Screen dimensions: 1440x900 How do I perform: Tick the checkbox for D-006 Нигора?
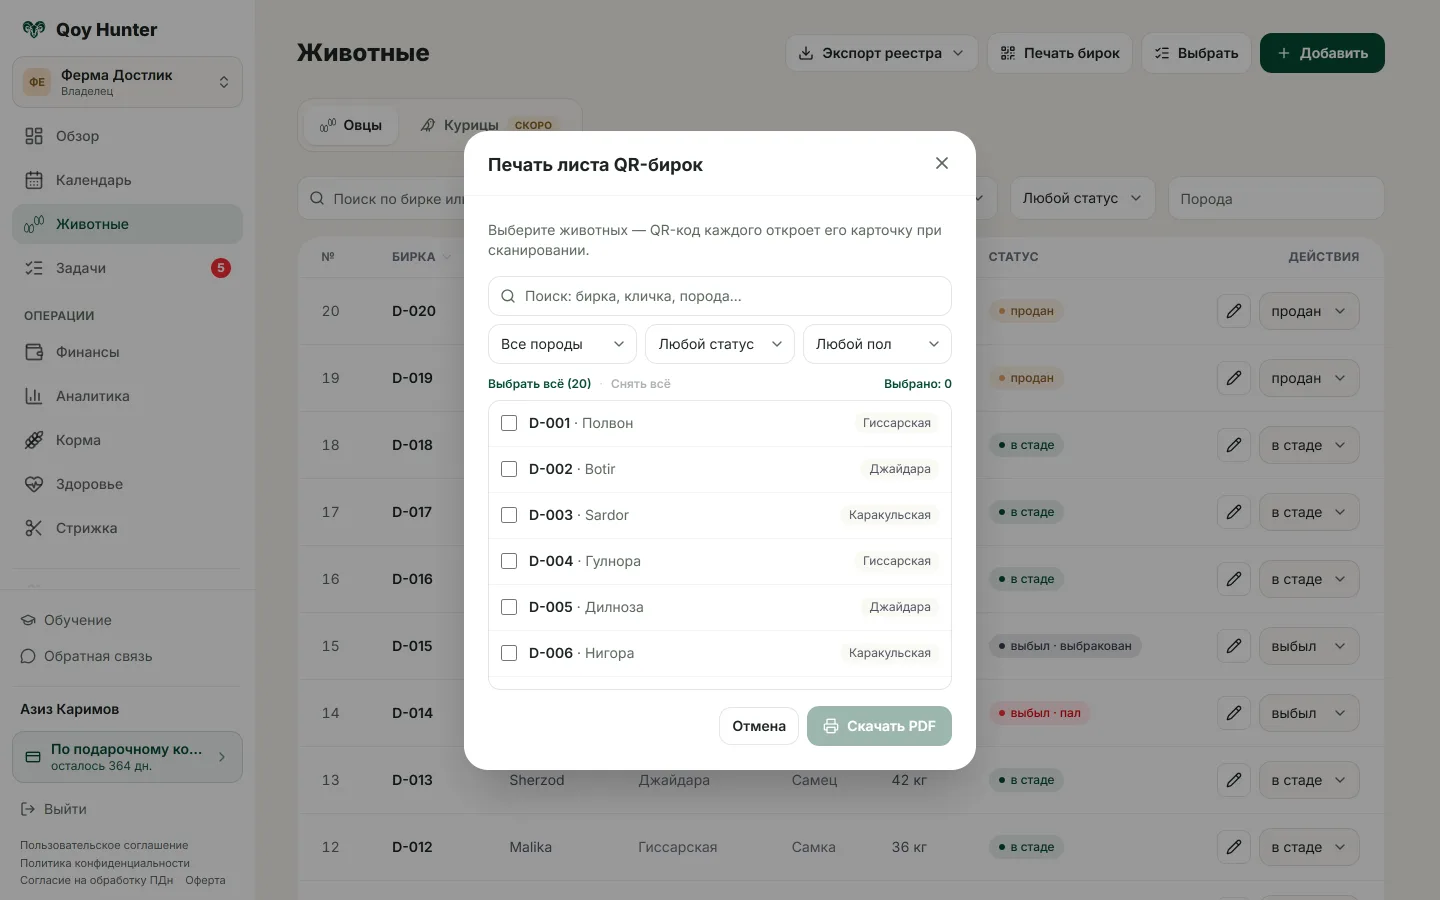tap(509, 653)
